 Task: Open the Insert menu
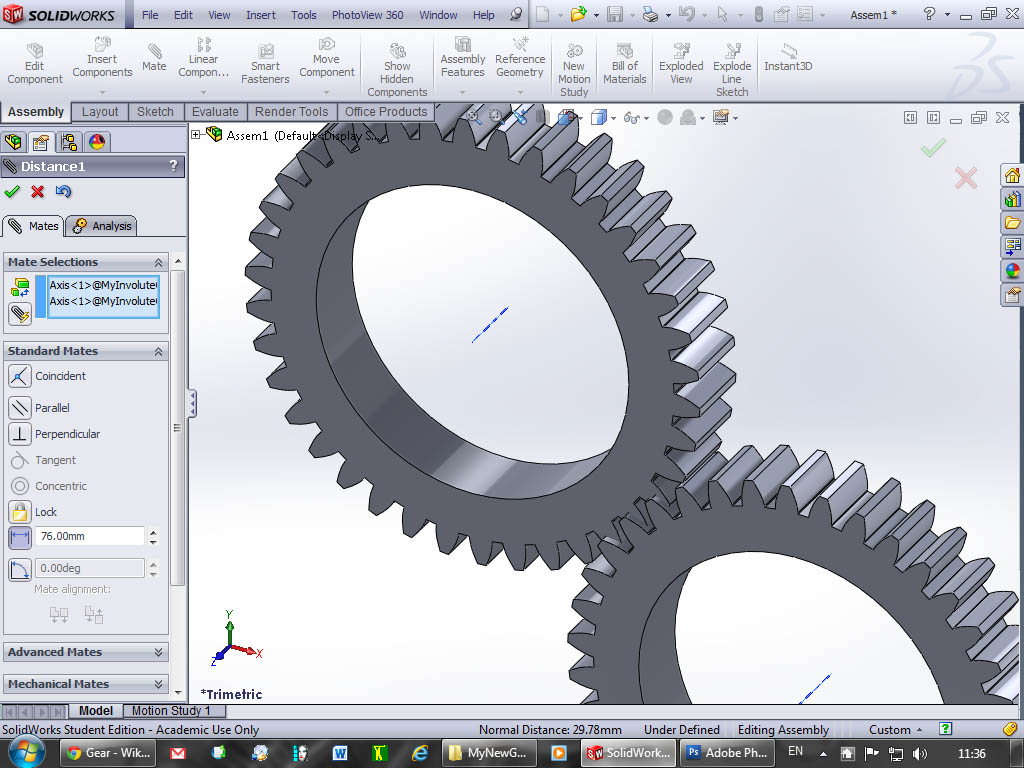coord(261,14)
